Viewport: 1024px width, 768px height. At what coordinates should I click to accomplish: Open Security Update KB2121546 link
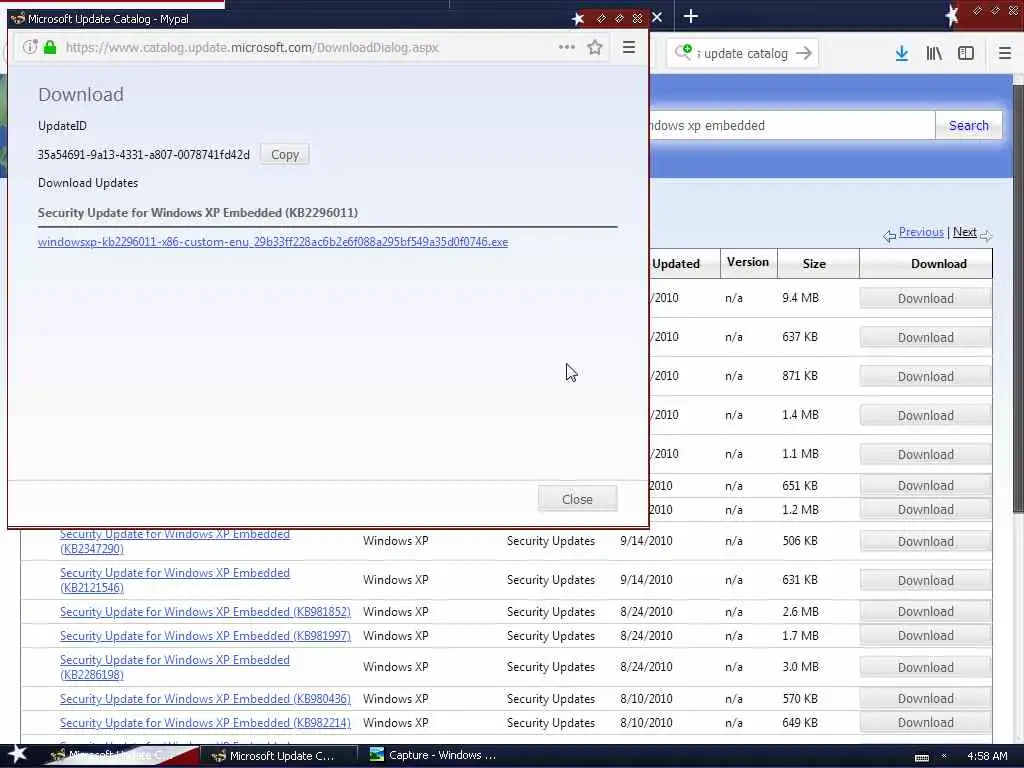(174, 580)
